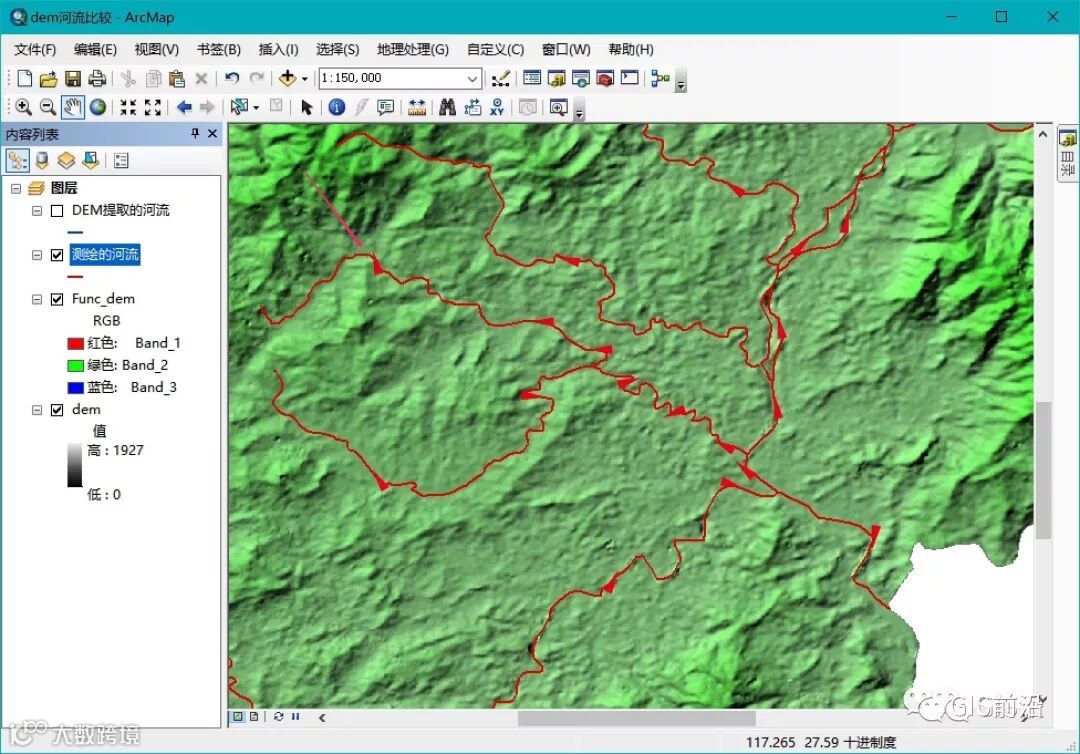Pin the 内容列表 panel auto-hide
1080x754 pixels.
[x=195, y=134]
